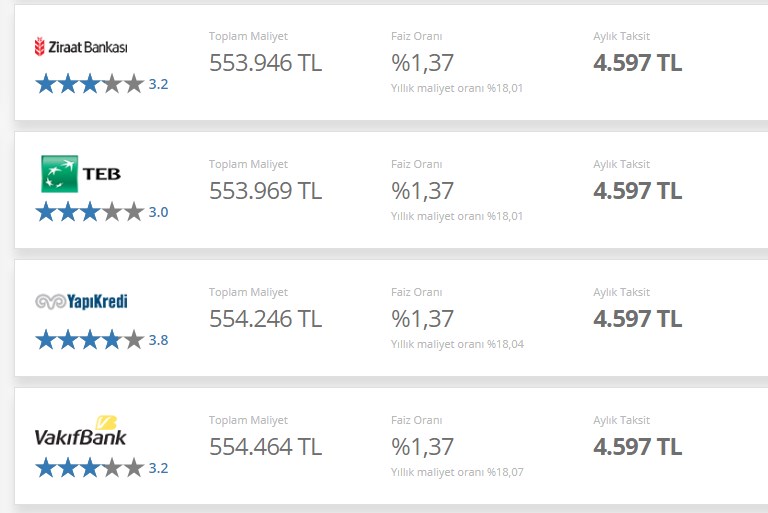Click the Yıllık maliyet oranı %18,07 text
This screenshot has width=768, height=513.
[457, 472]
